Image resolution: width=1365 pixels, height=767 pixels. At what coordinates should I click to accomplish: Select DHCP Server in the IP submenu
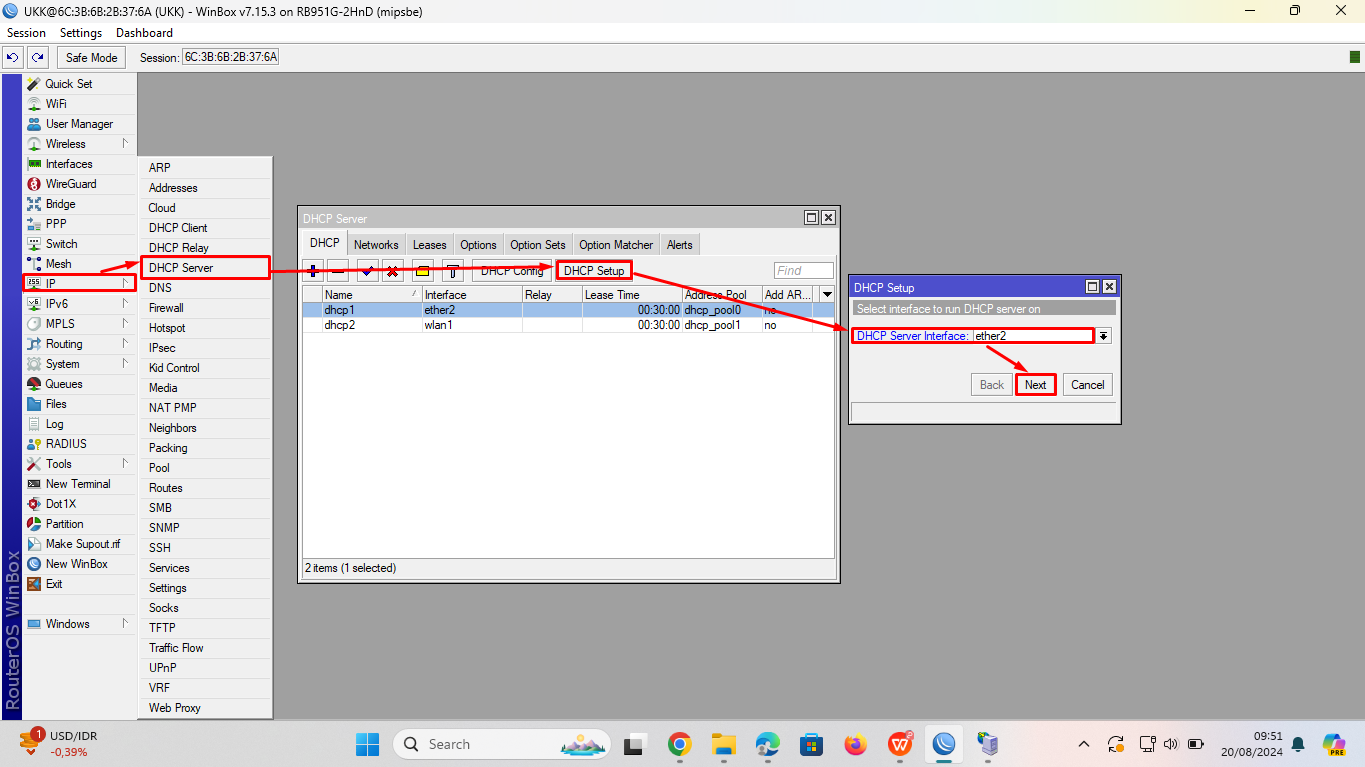pos(205,268)
